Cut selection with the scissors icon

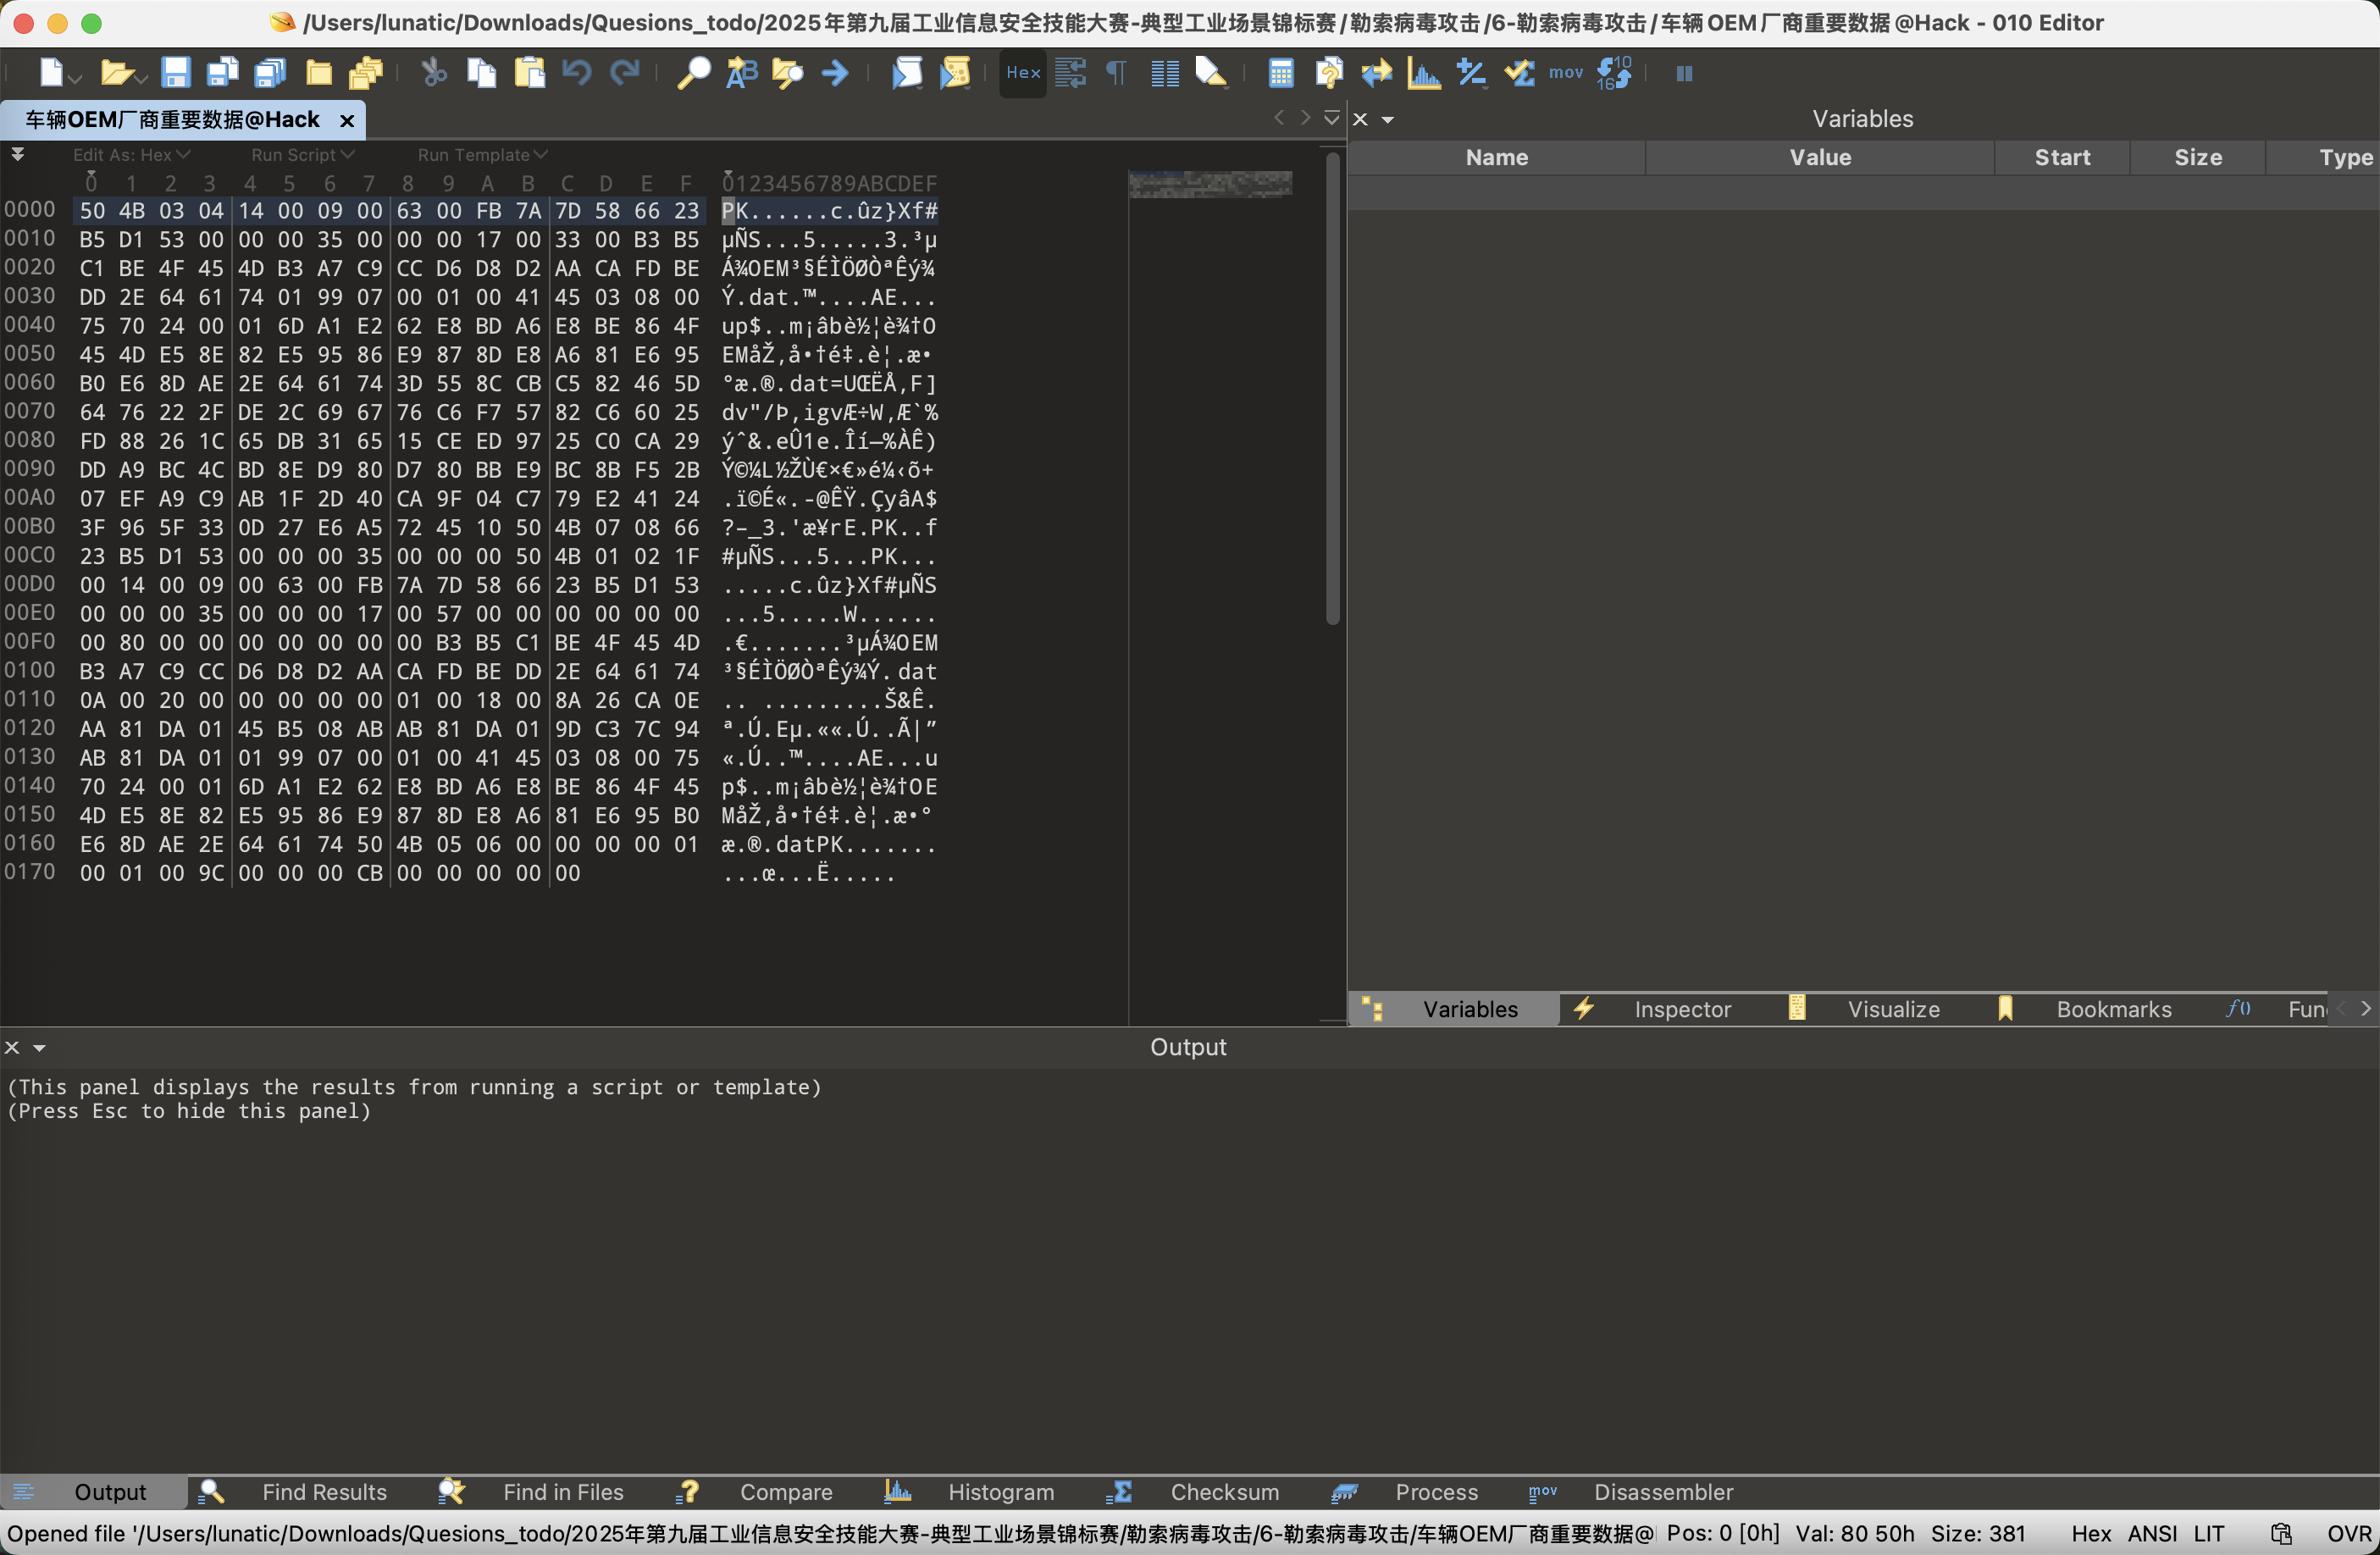coord(434,72)
